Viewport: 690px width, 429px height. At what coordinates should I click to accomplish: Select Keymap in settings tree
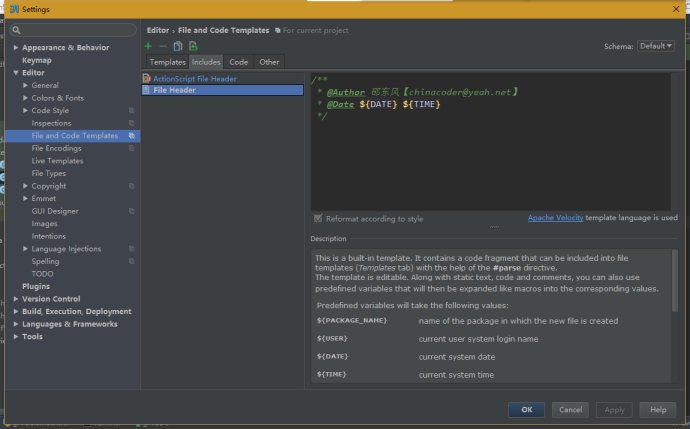pyautogui.click(x=37, y=60)
